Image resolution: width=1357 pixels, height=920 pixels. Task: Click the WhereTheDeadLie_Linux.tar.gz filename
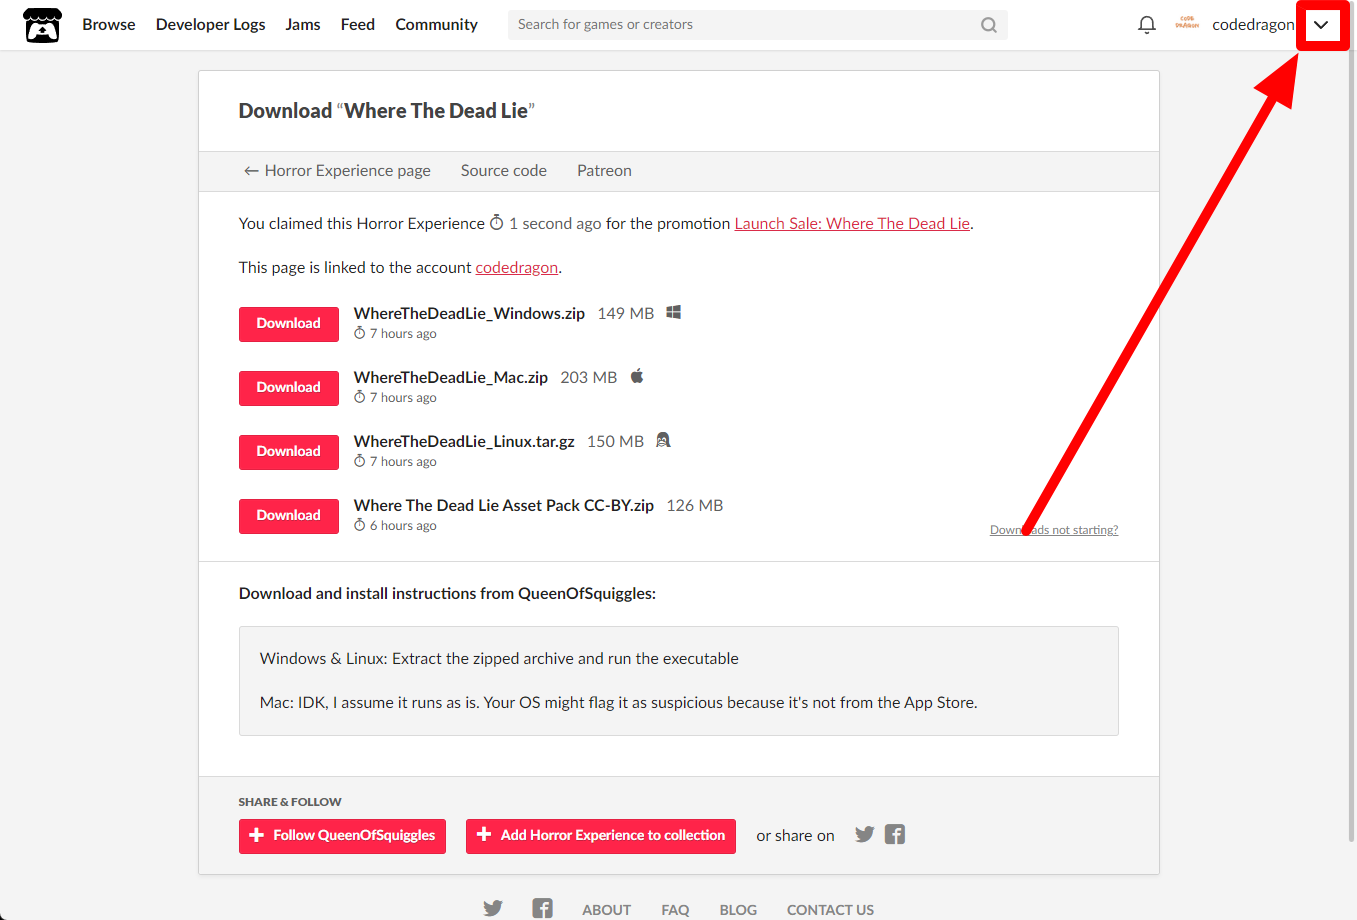464,441
